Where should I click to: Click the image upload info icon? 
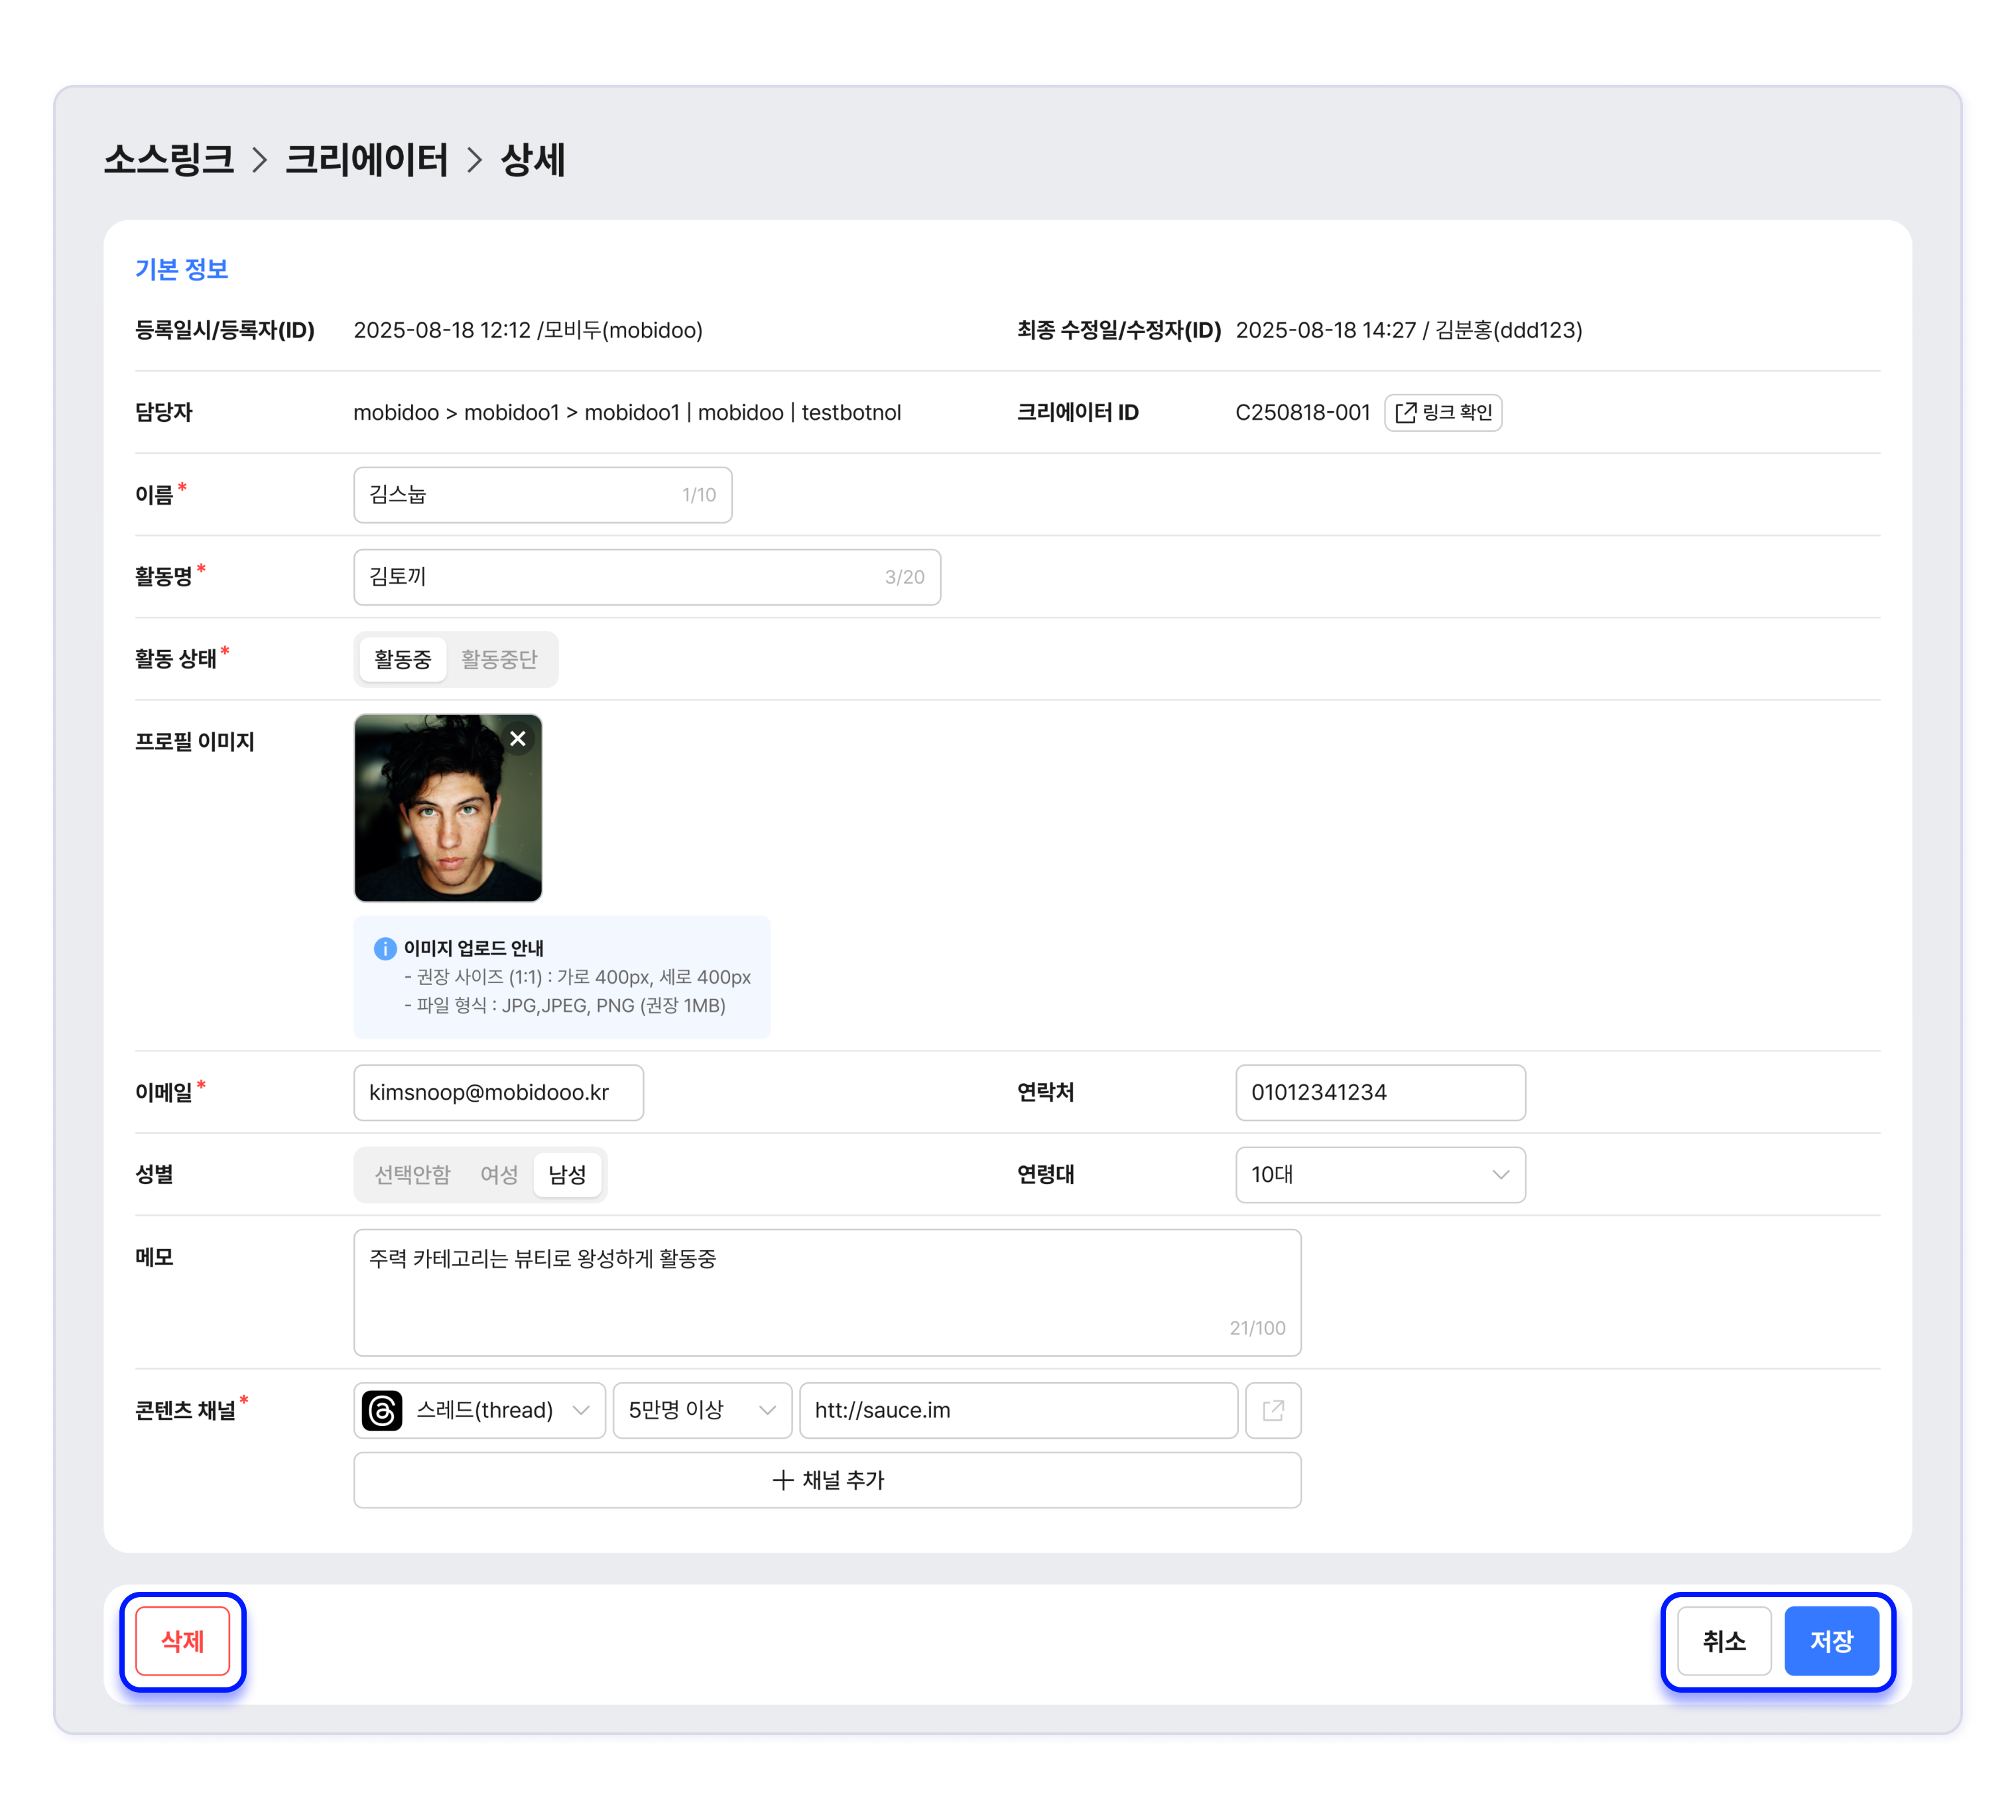point(385,948)
